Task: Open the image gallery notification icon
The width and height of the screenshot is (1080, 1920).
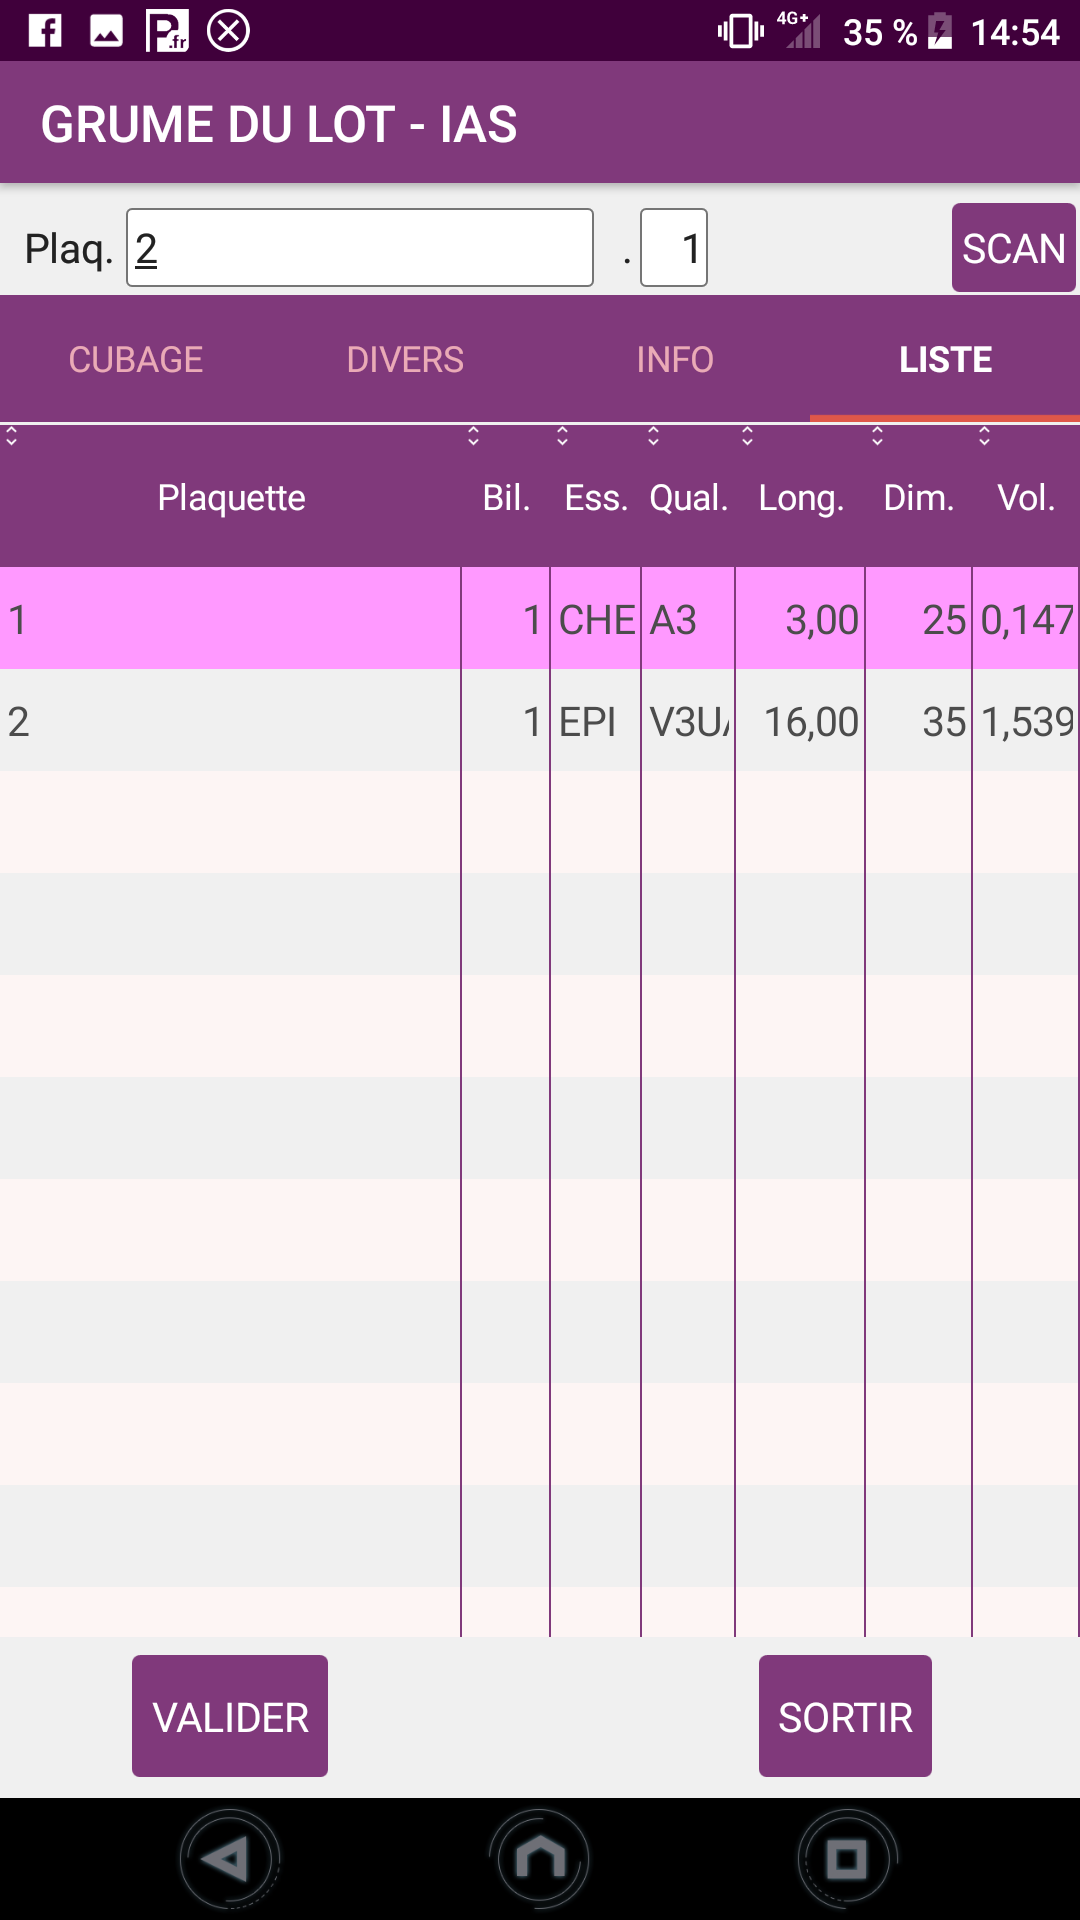Action: 106,31
